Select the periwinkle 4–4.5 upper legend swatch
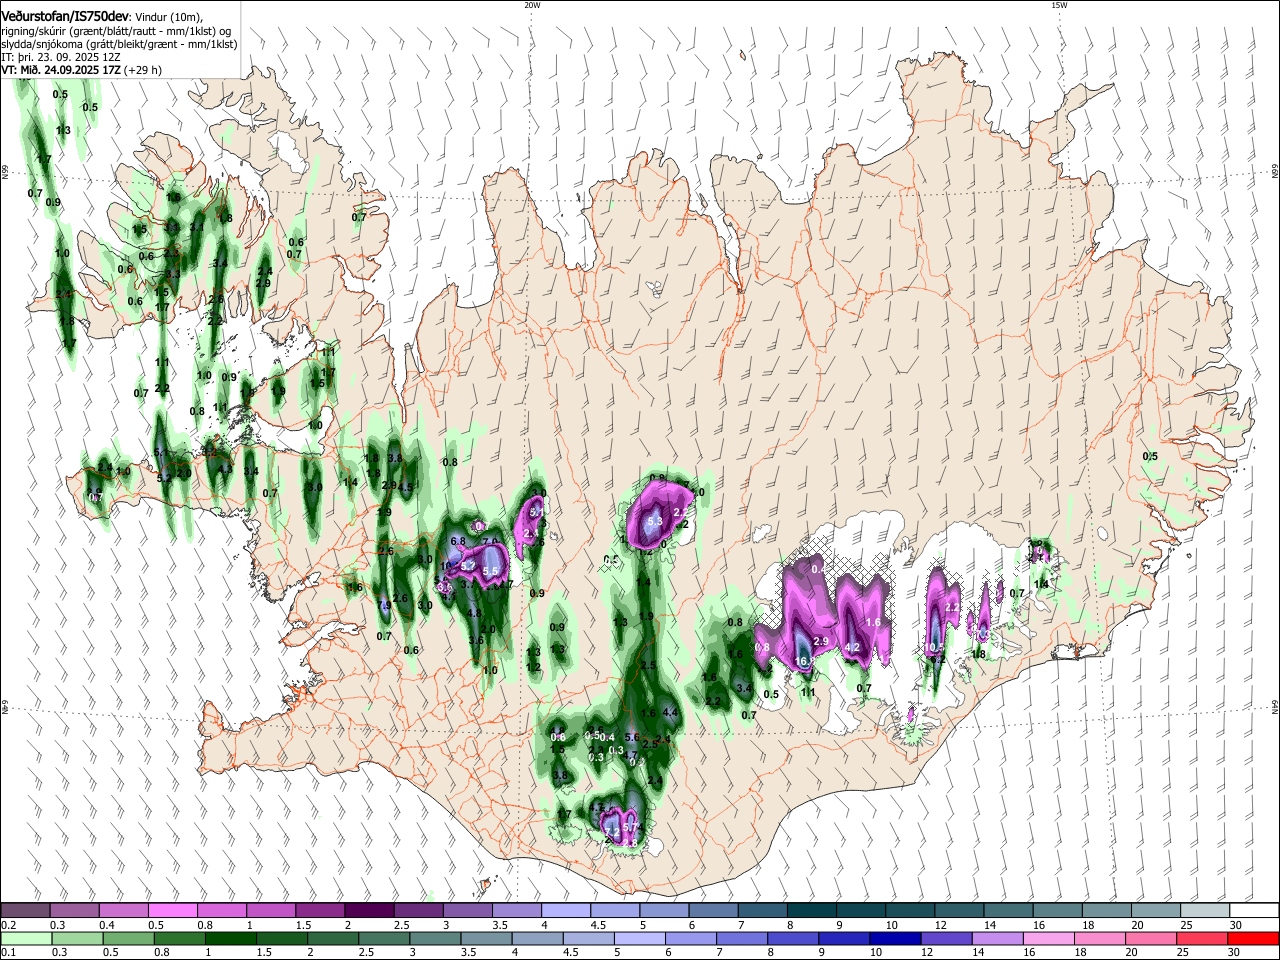 tap(566, 910)
